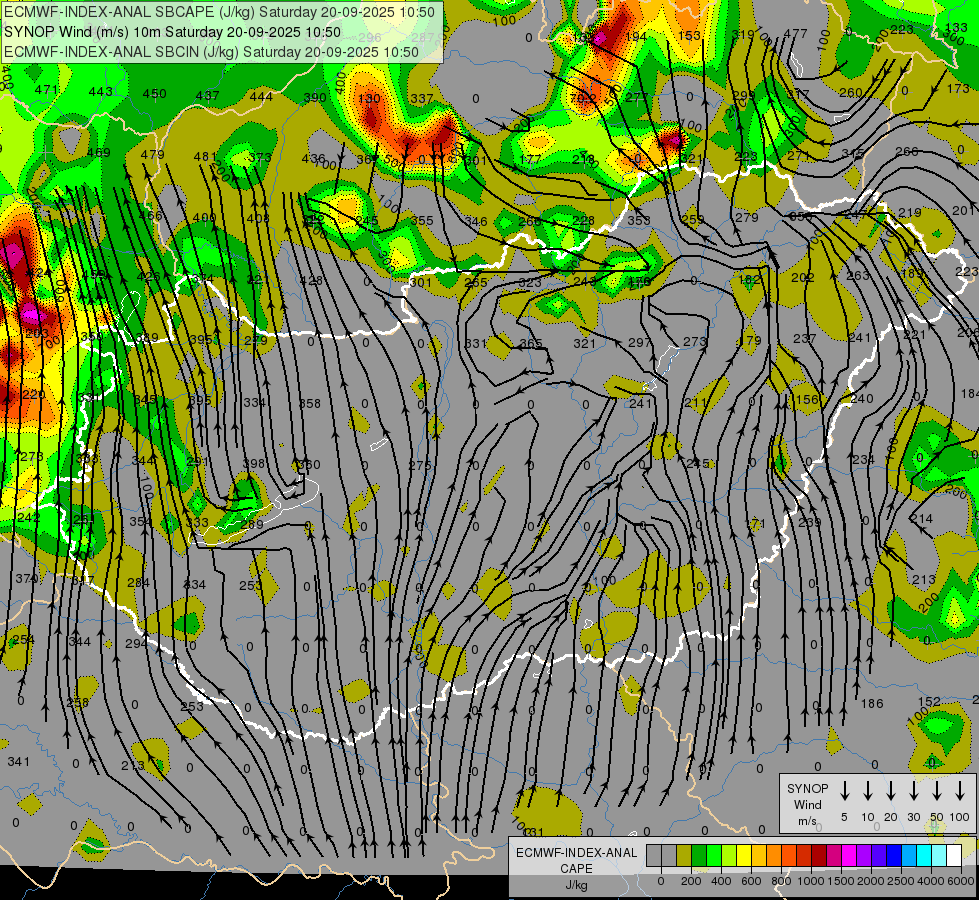Click the '355' CAPE value on map
This screenshot has height=900, width=979.
click(422, 220)
